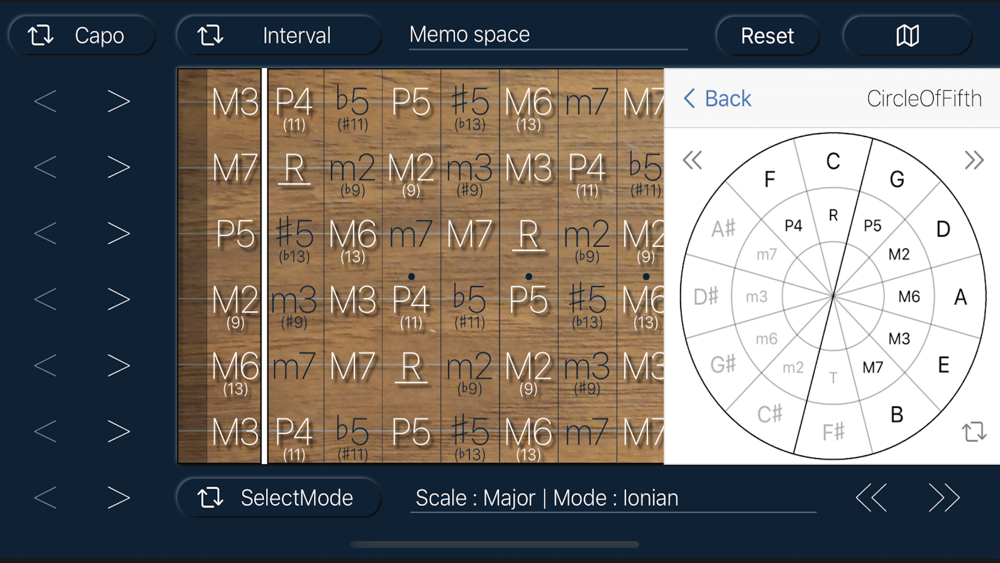Tune down the string whose open note is M2

coord(45,299)
